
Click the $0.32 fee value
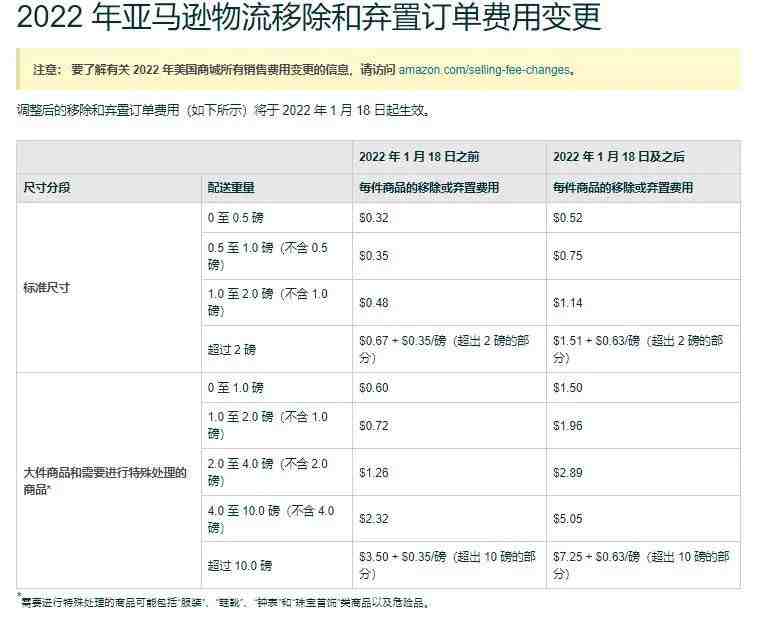374,218
